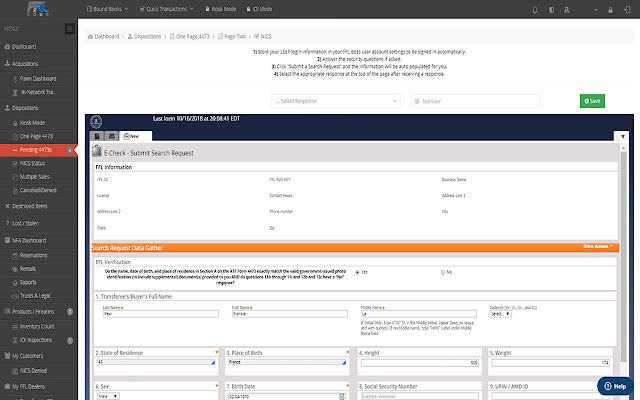640x400 pixels.
Task: Click the Products / Firearms count badge
Action: tap(70, 312)
